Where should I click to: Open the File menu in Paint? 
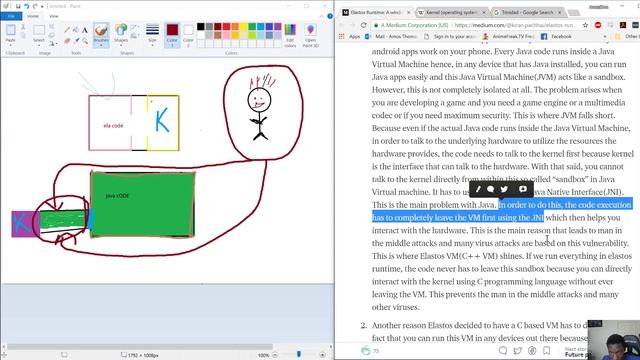tap(11, 16)
